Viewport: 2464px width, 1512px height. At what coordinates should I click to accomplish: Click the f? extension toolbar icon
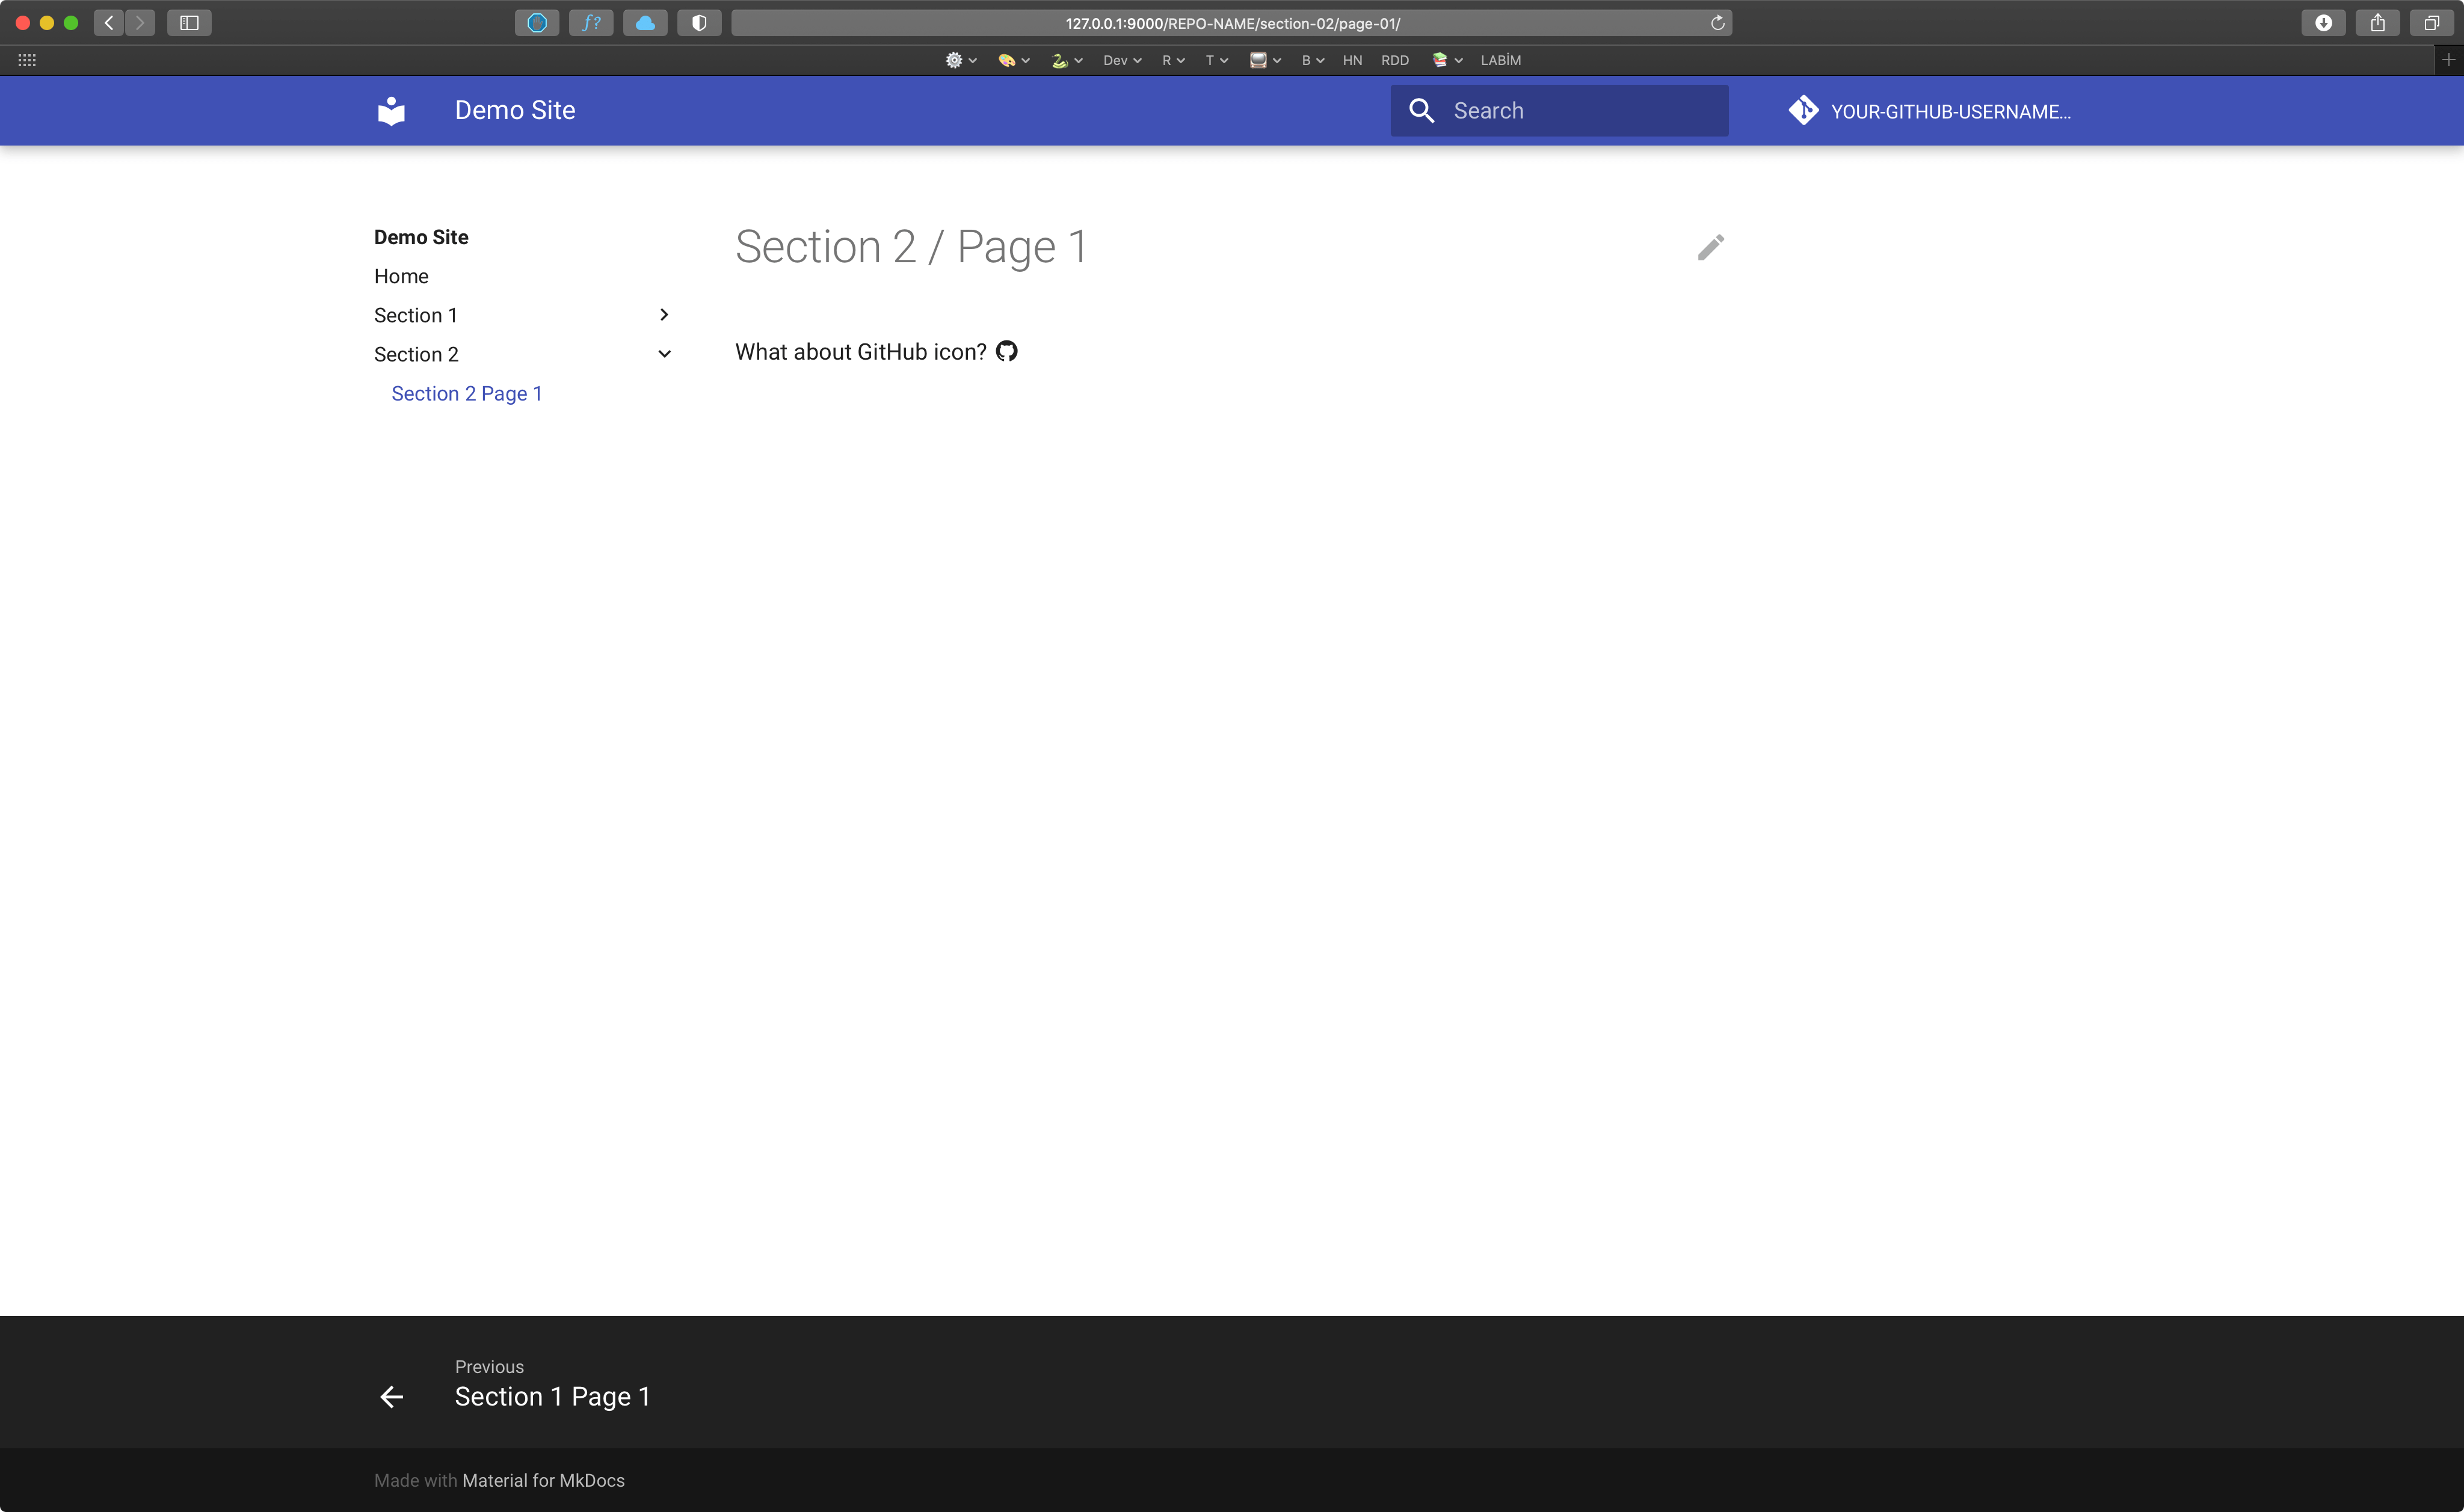click(x=591, y=22)
